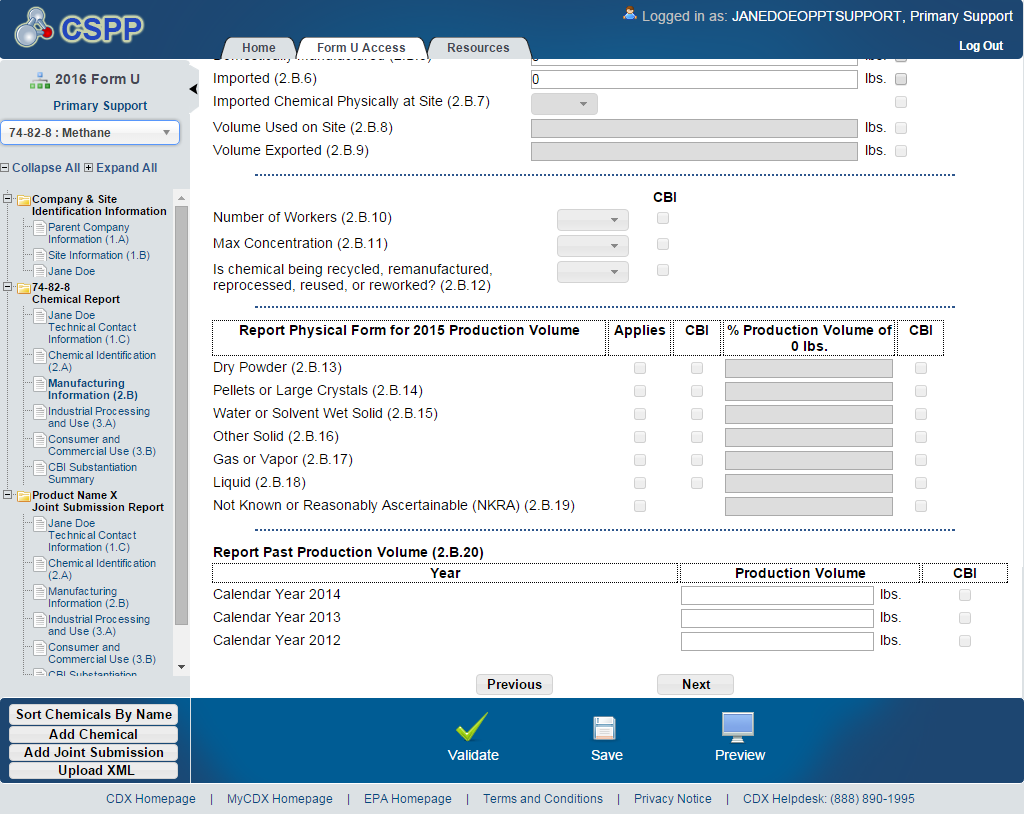Click the green Validate checkmark icon
This screenshot has height=814, width=1024.
click(472, 727)
